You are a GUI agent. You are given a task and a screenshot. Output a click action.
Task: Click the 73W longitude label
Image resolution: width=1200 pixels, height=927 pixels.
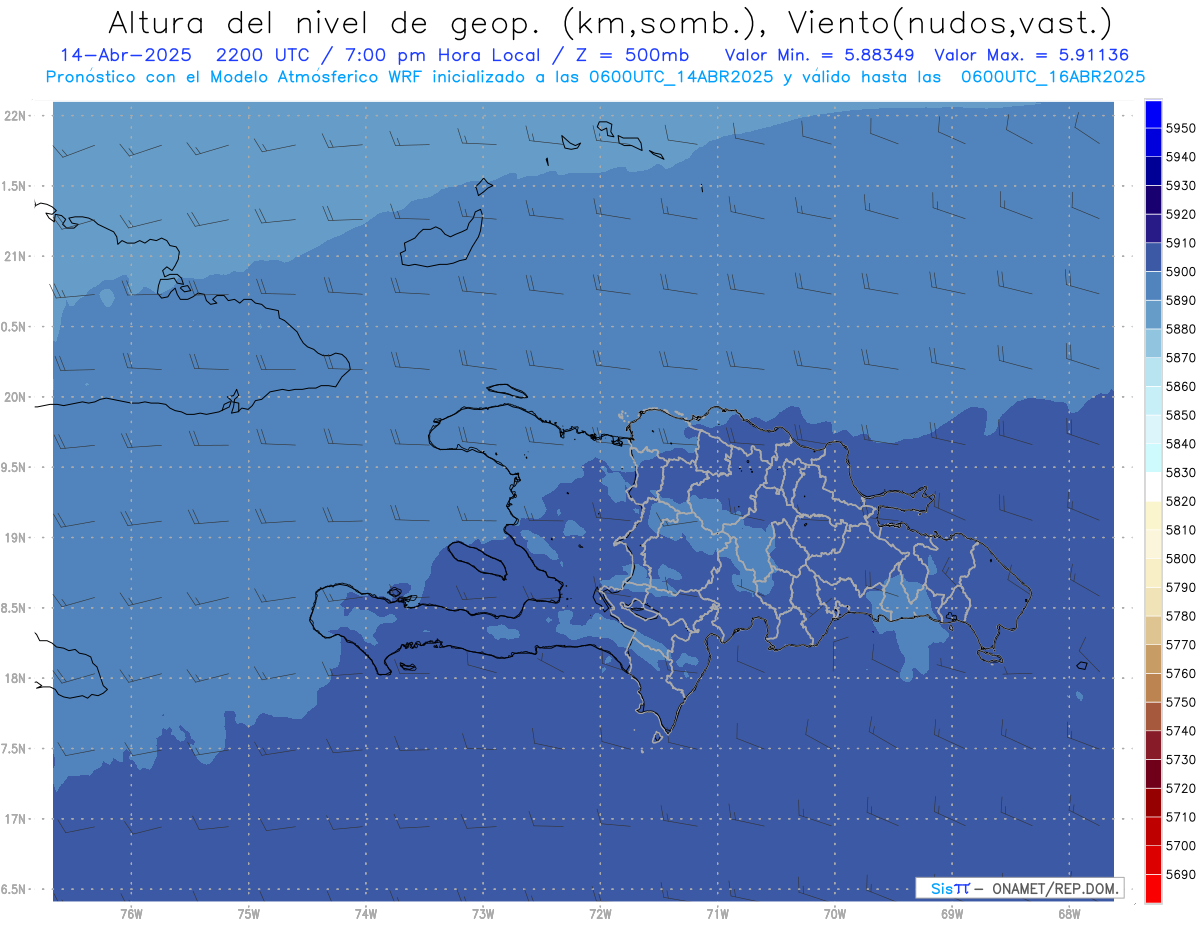tap(483, 913)
